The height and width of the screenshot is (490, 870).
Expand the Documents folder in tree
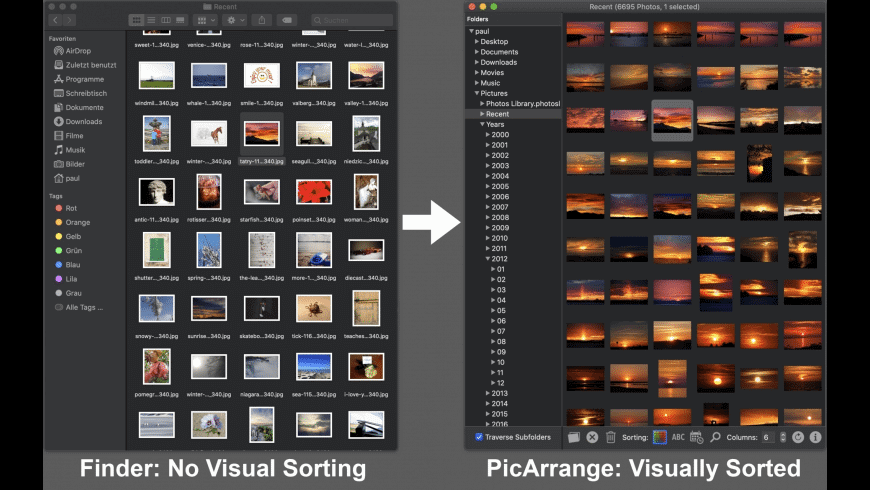(477, 52)
